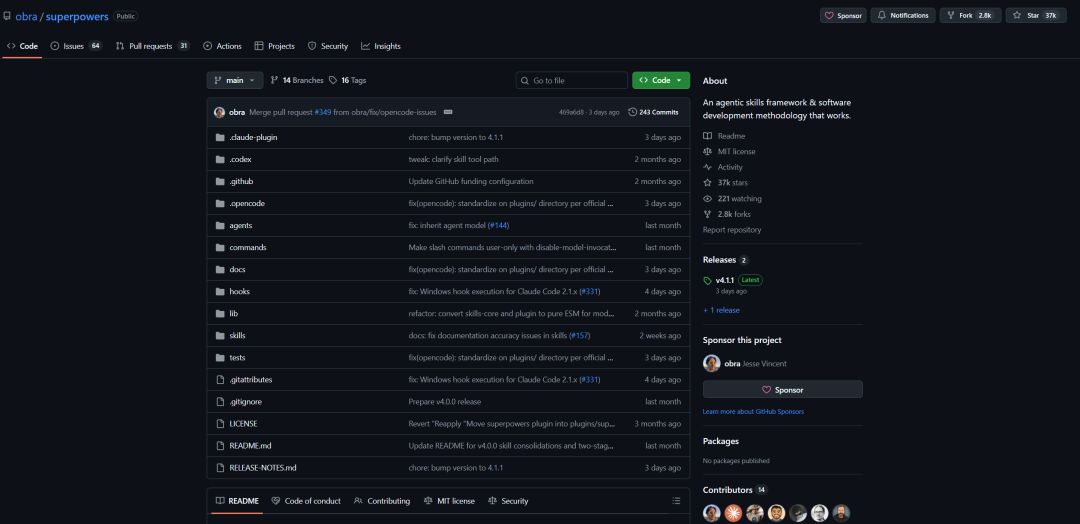This screenshot has height=524, width=1080.
Task: Click Report repository
Action: (x=732, y=230)
